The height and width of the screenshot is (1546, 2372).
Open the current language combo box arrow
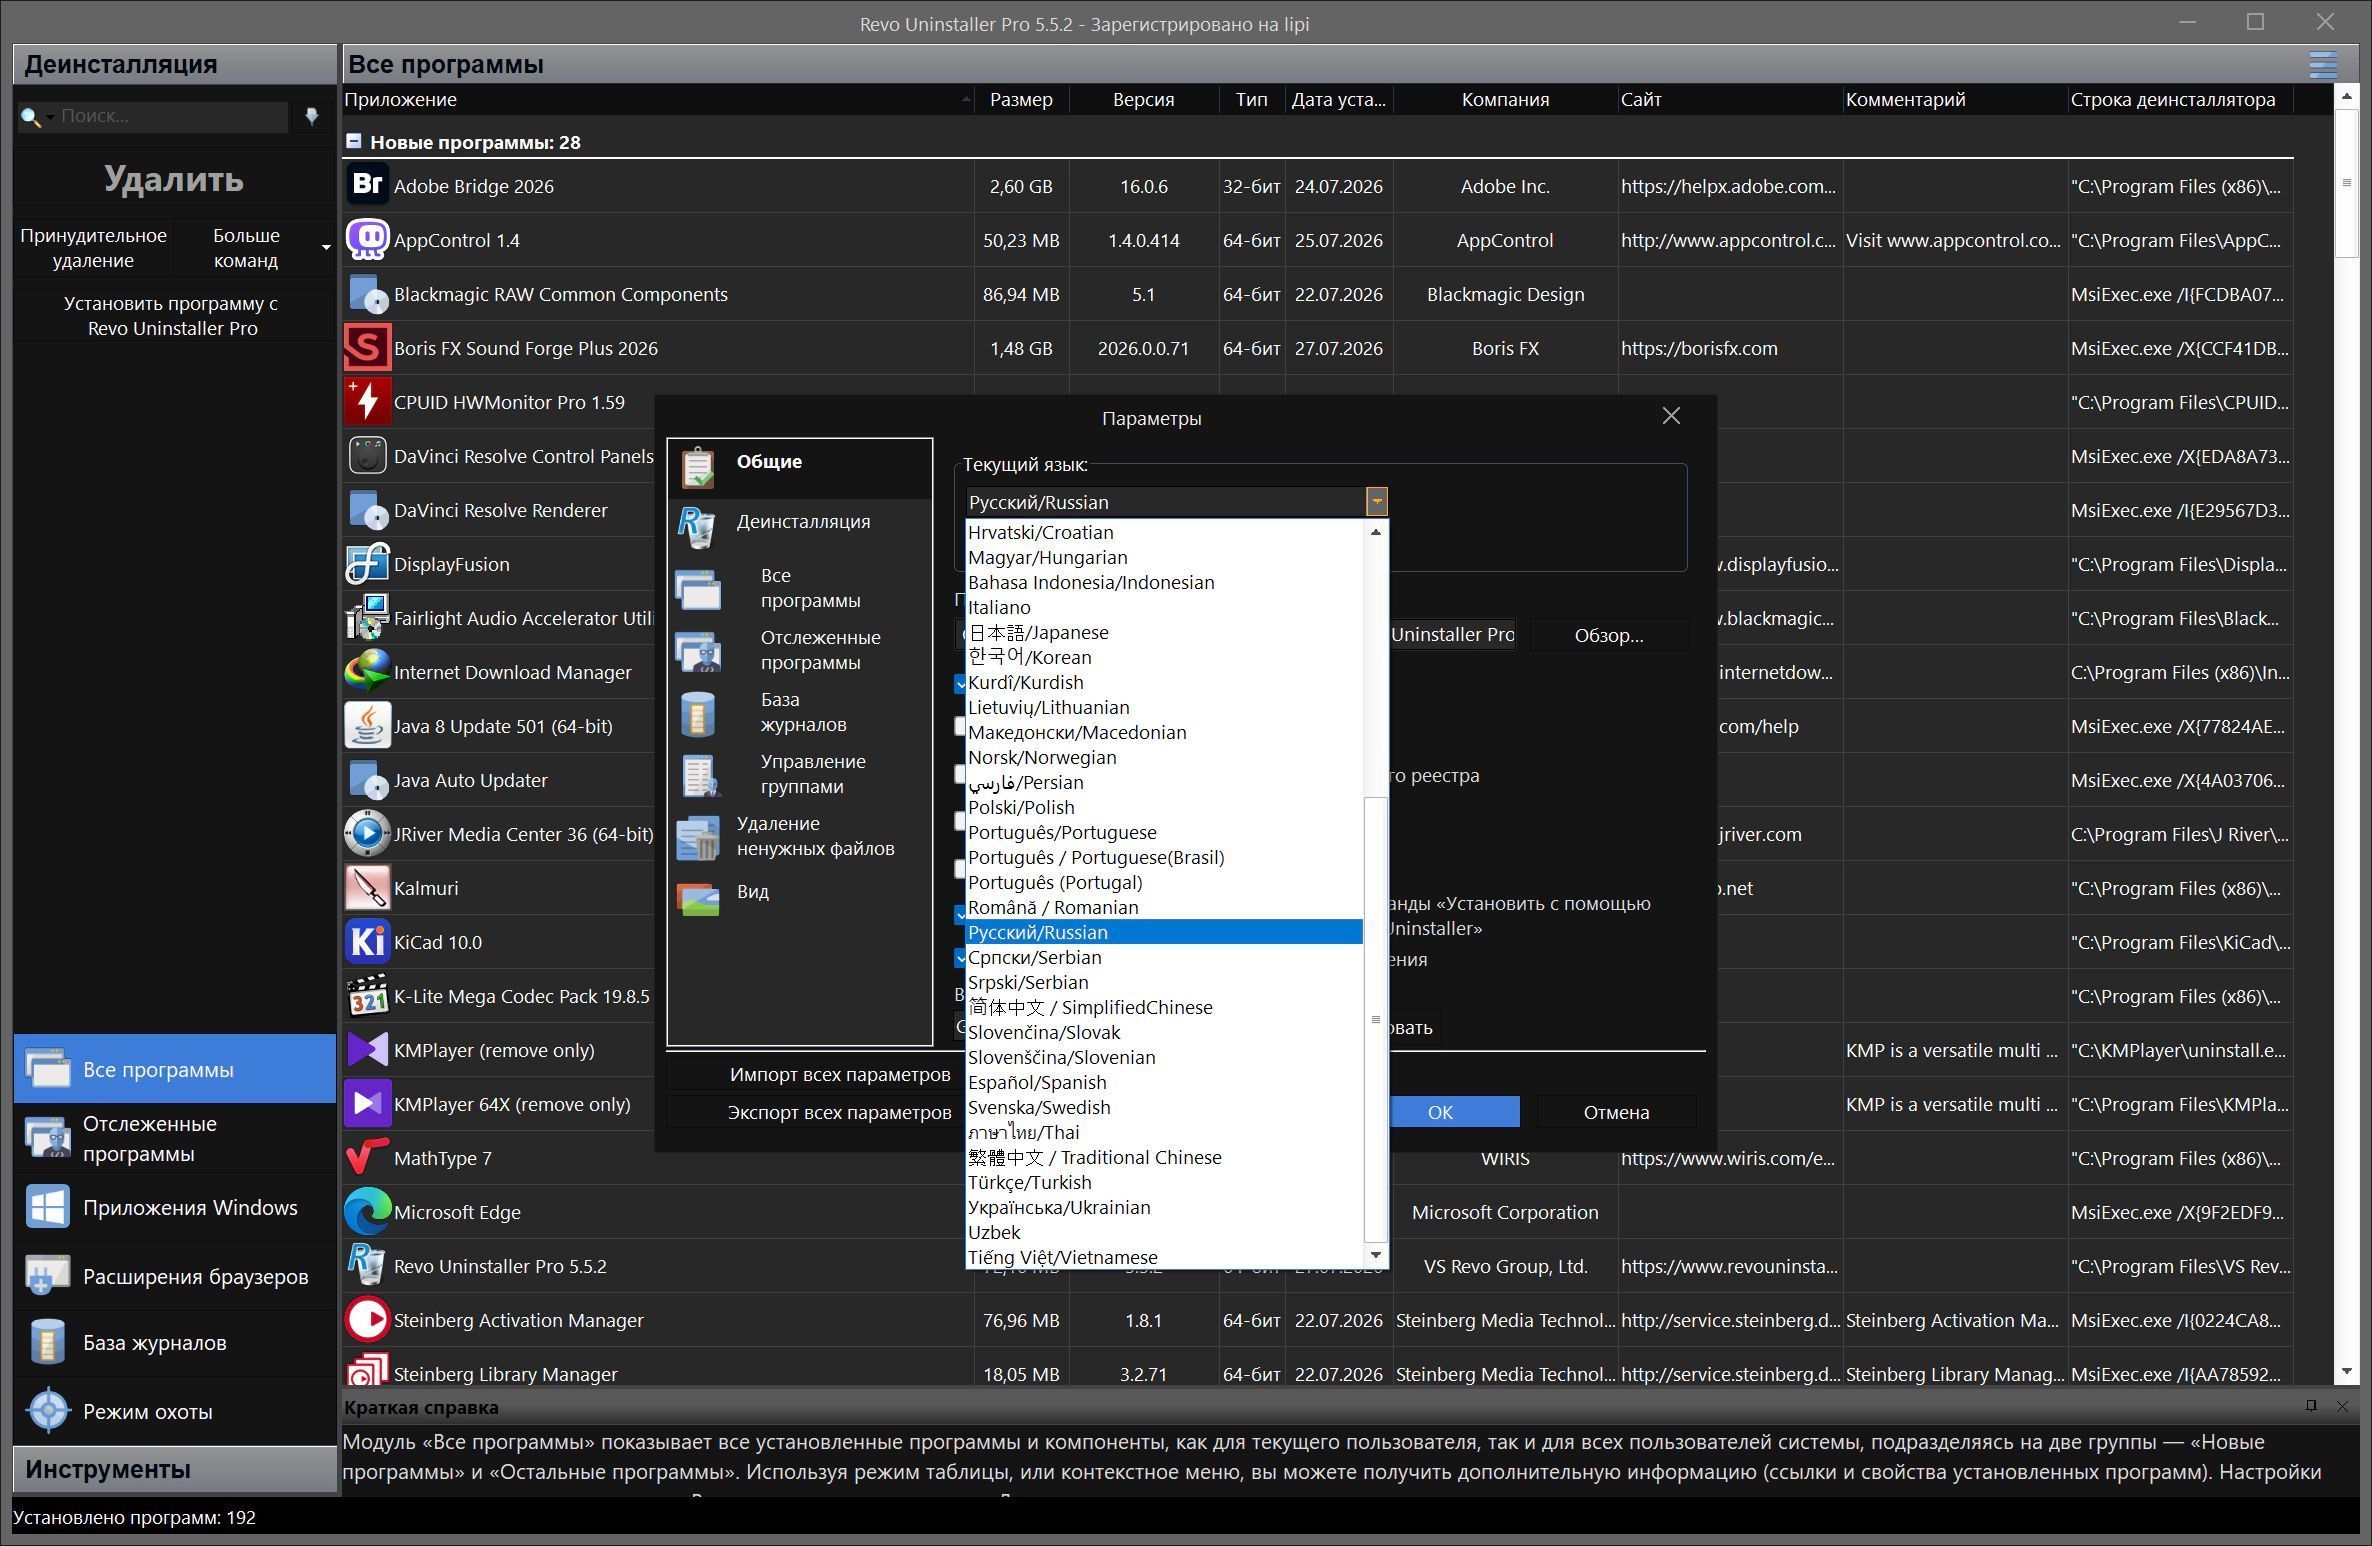click(x=1377, y=502)
